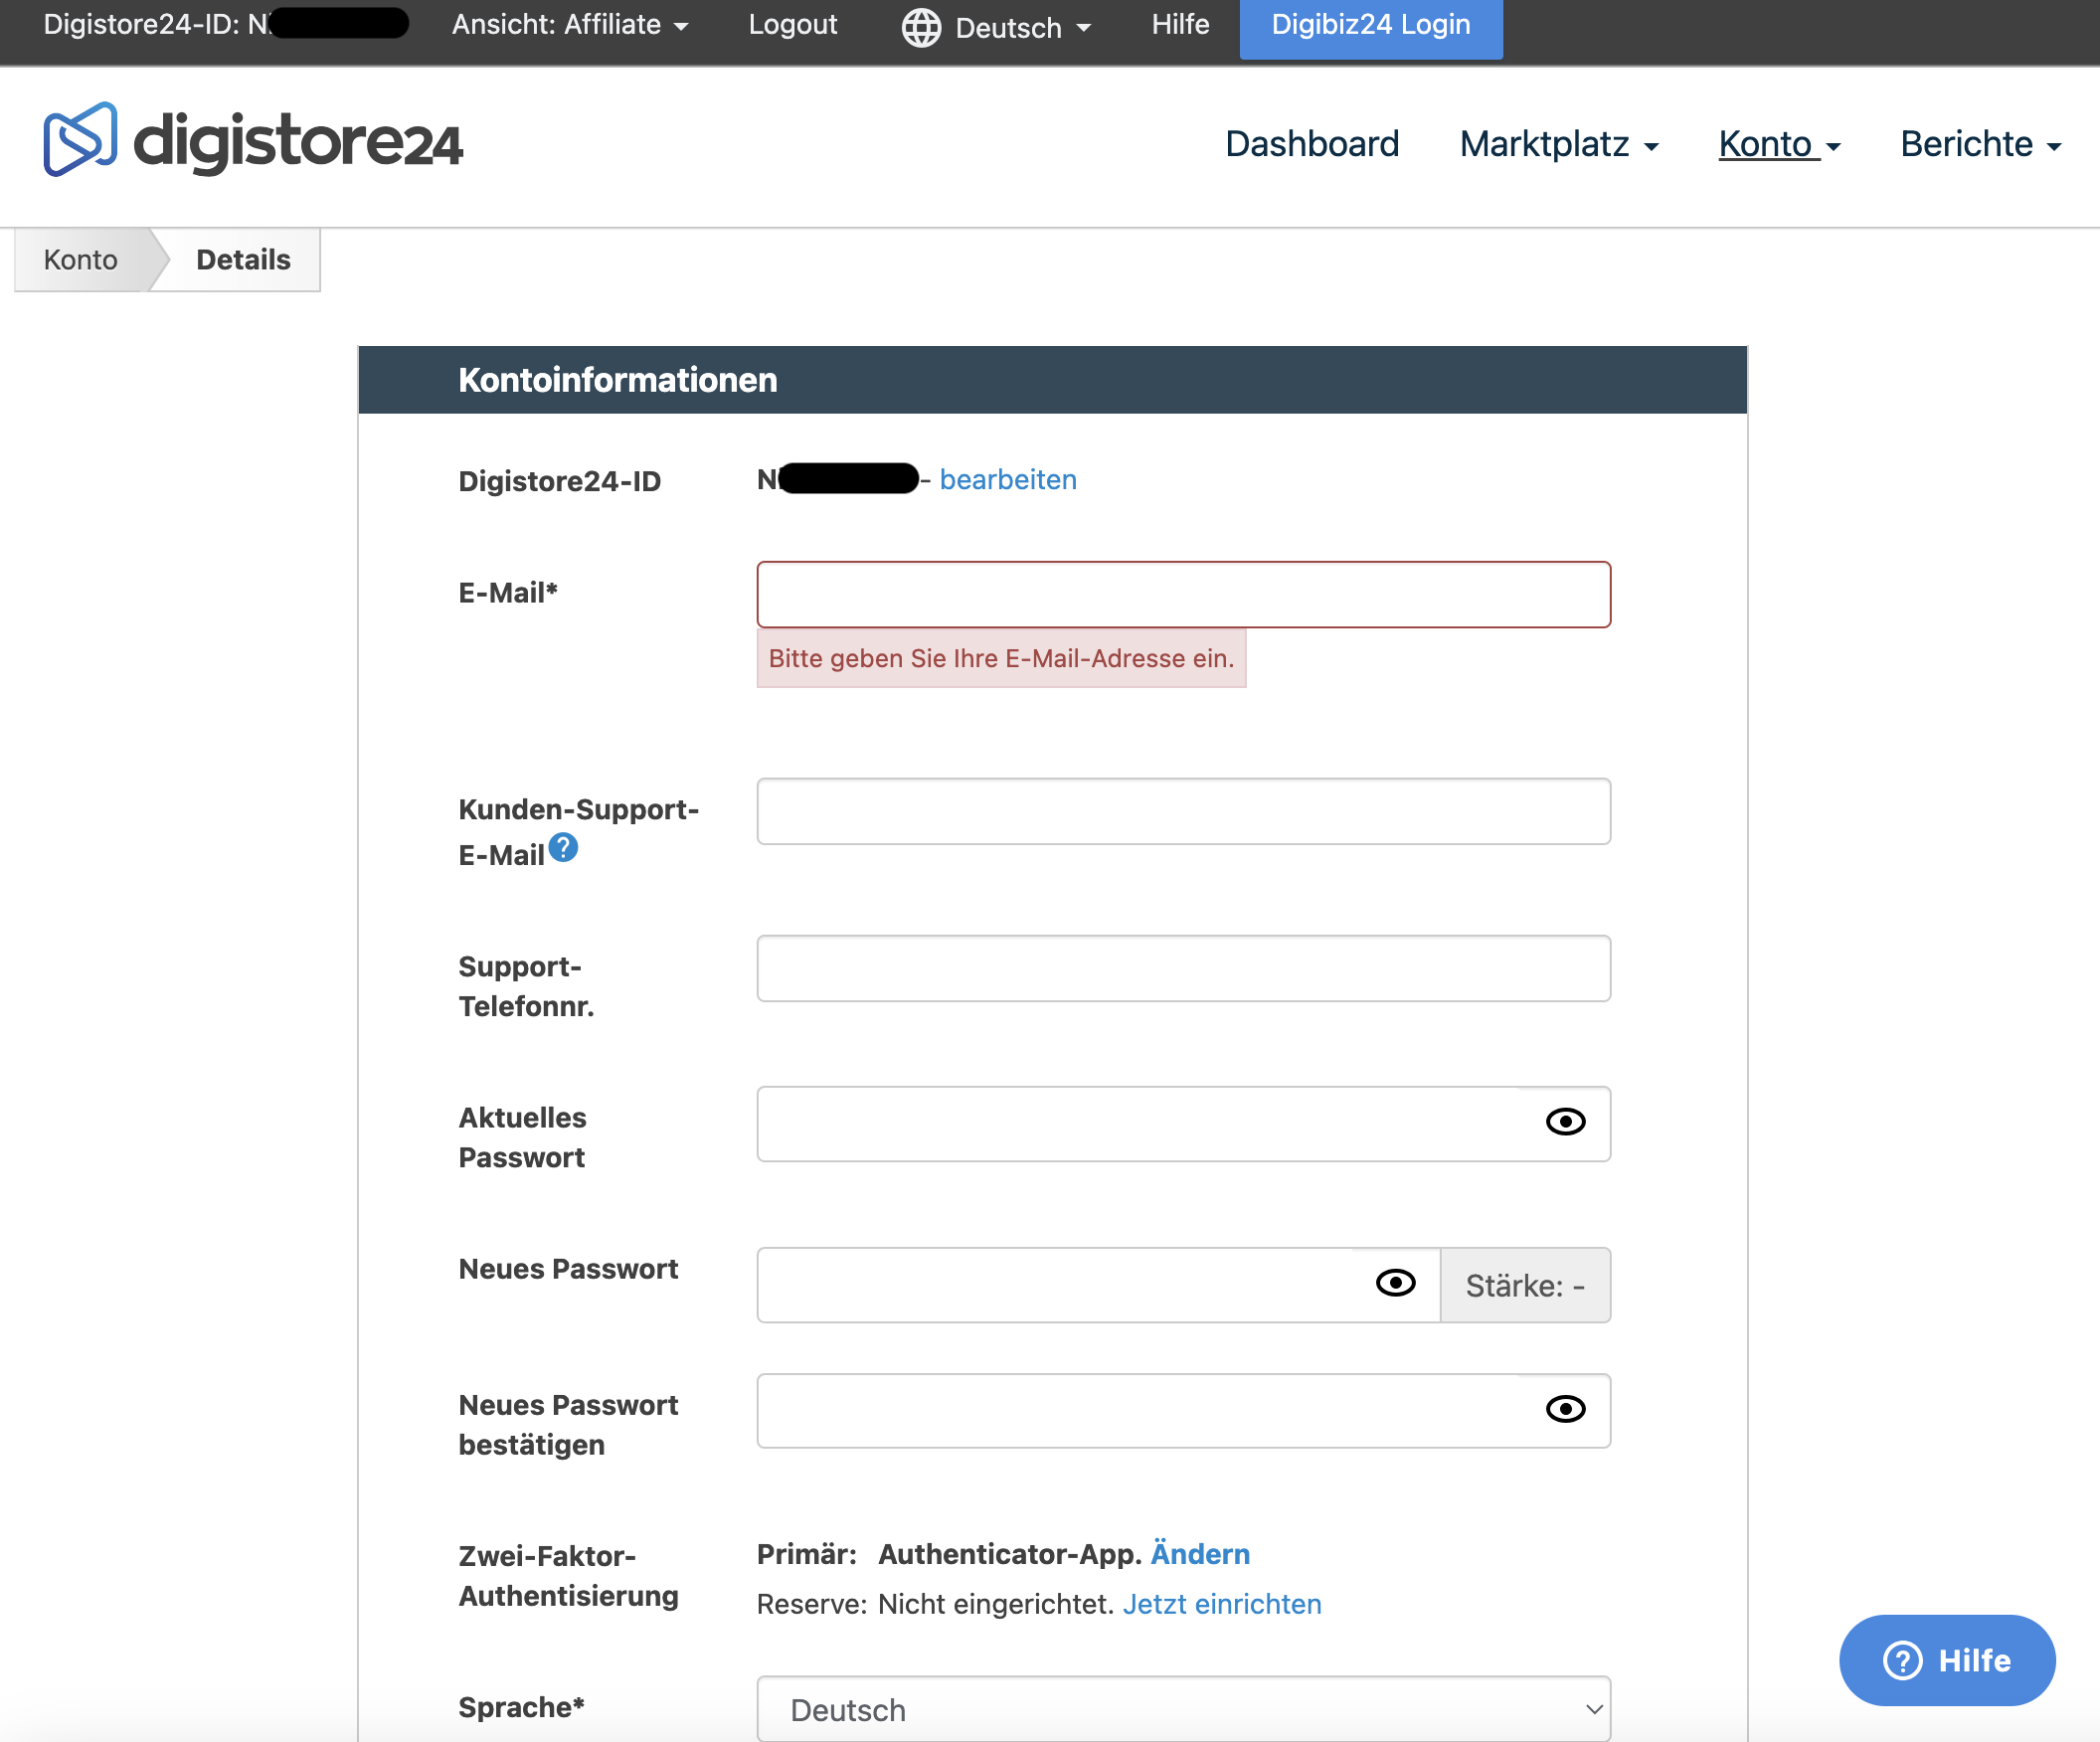Open the floating Hilfe chat button
Screen dimensions: 2100x1742
point(1947,1660)
